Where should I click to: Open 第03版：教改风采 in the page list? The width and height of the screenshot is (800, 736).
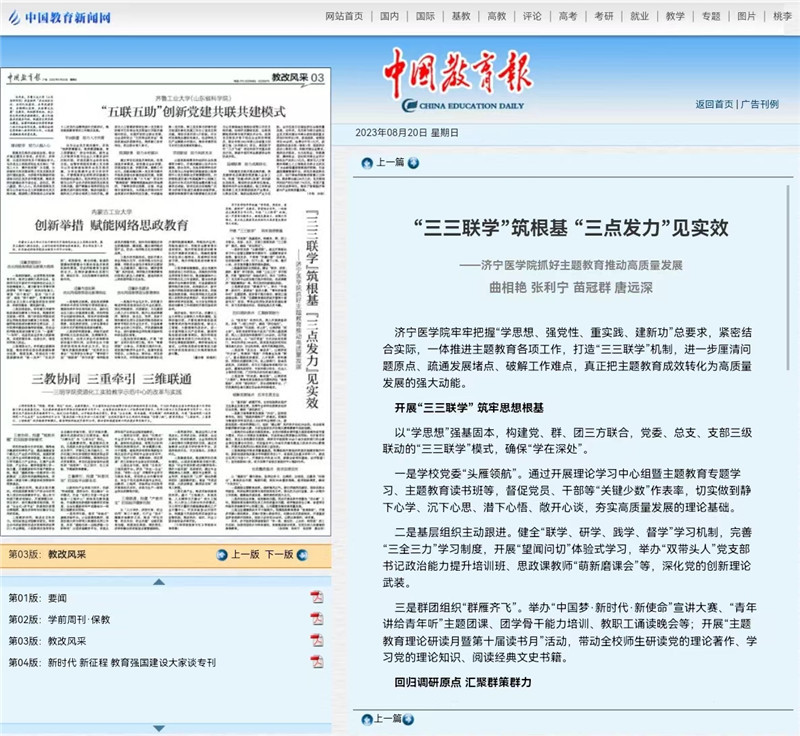47,641
